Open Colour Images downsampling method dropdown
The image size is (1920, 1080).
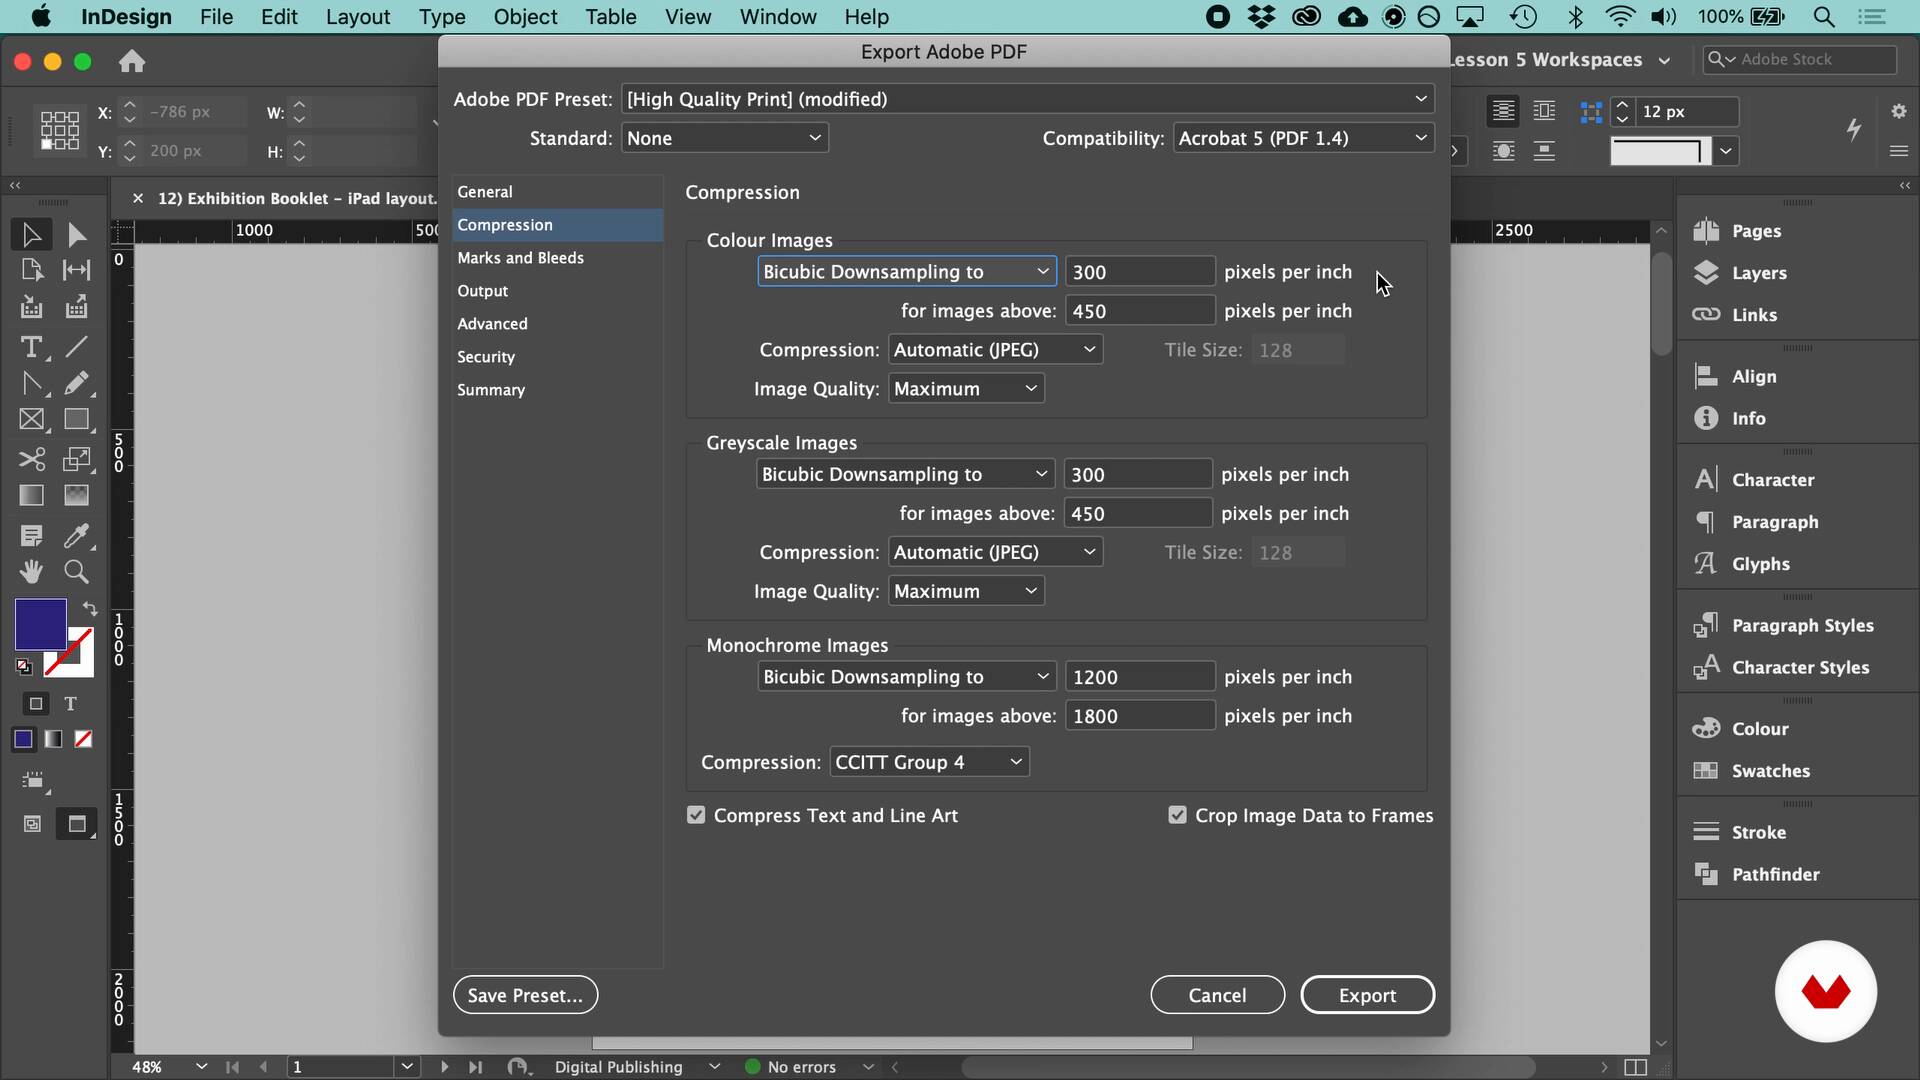tap(905, 272)
